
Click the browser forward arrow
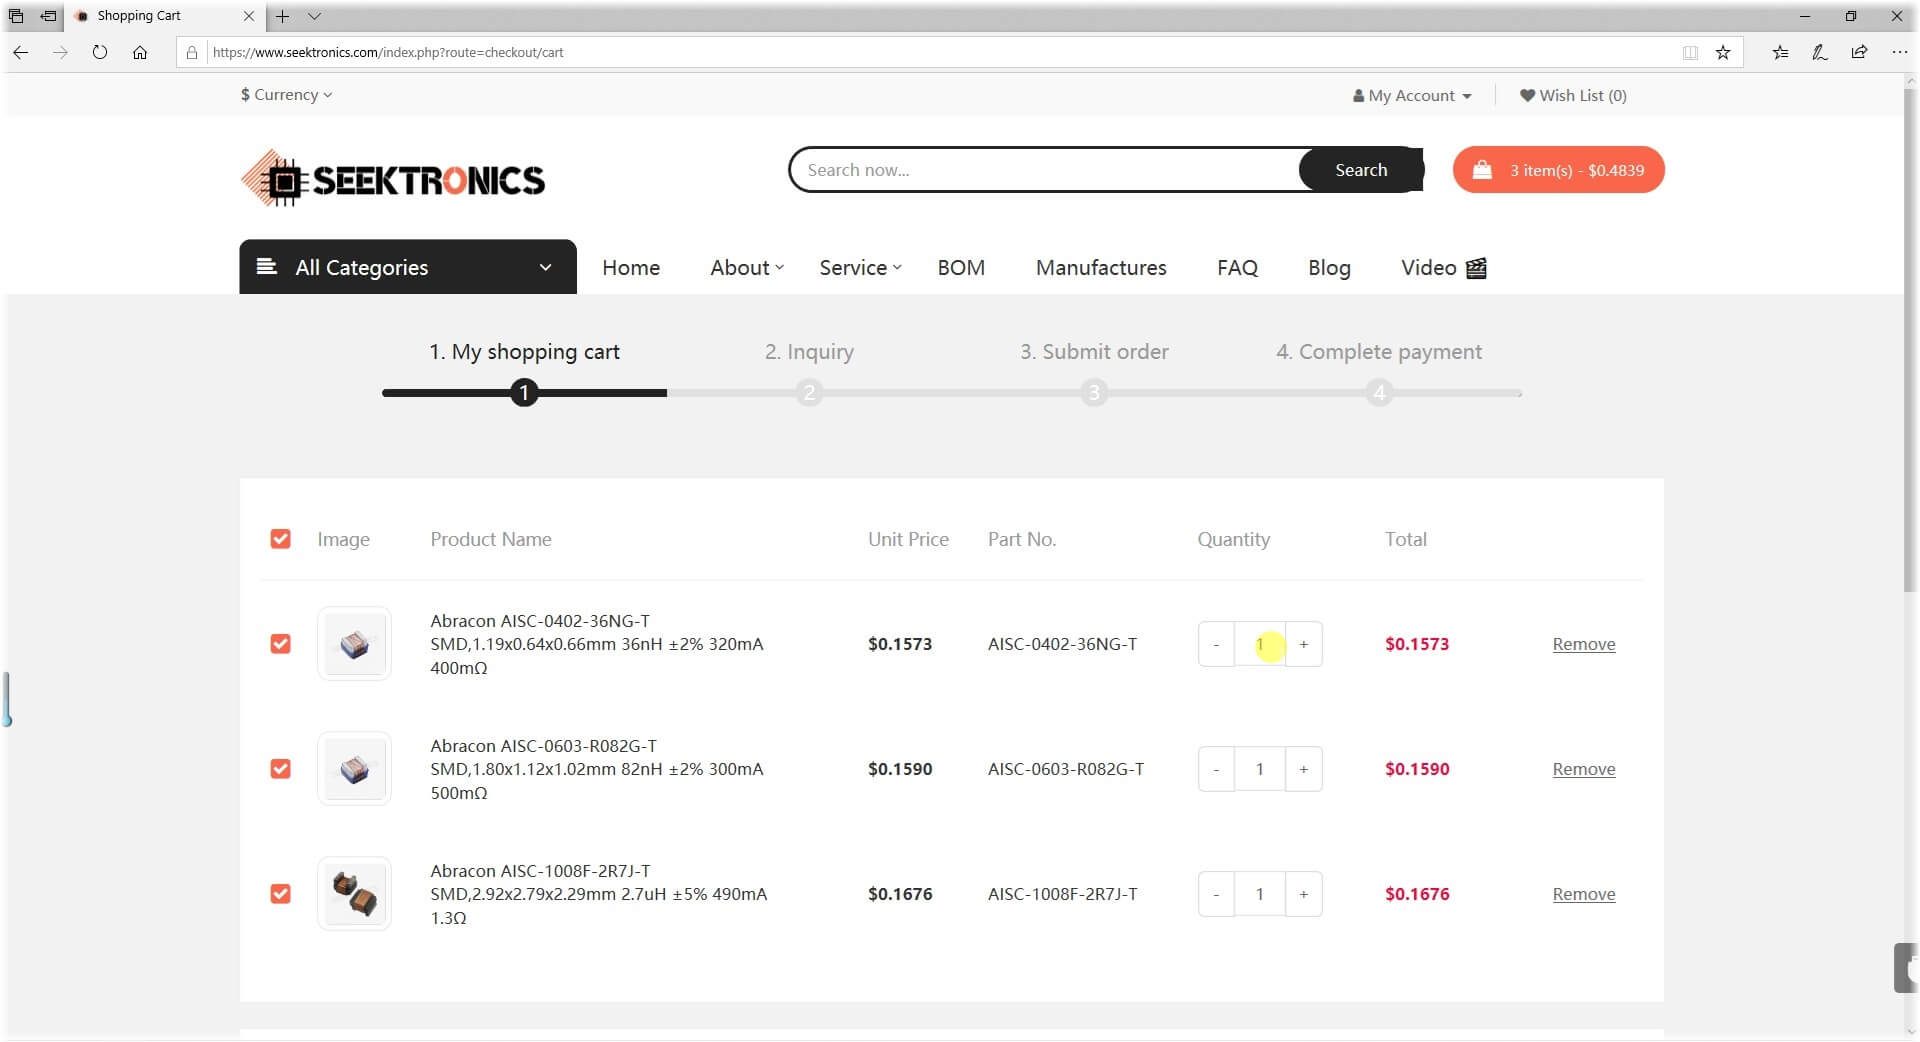tap(60, 52)
